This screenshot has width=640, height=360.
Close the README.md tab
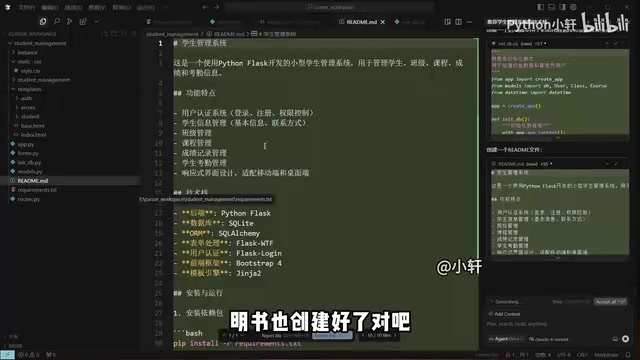[382, 22]
